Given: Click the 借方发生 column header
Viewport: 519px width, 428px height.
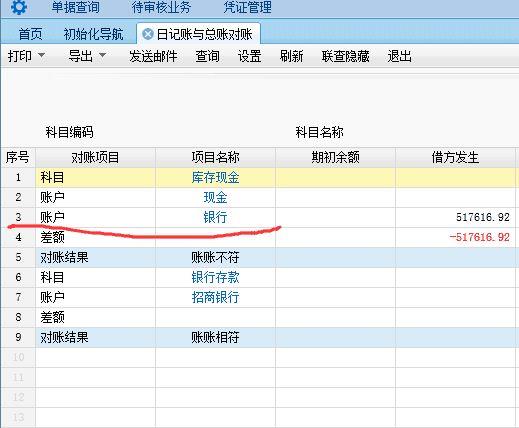Looking at the screenshot, I should [x=455, y=157].
